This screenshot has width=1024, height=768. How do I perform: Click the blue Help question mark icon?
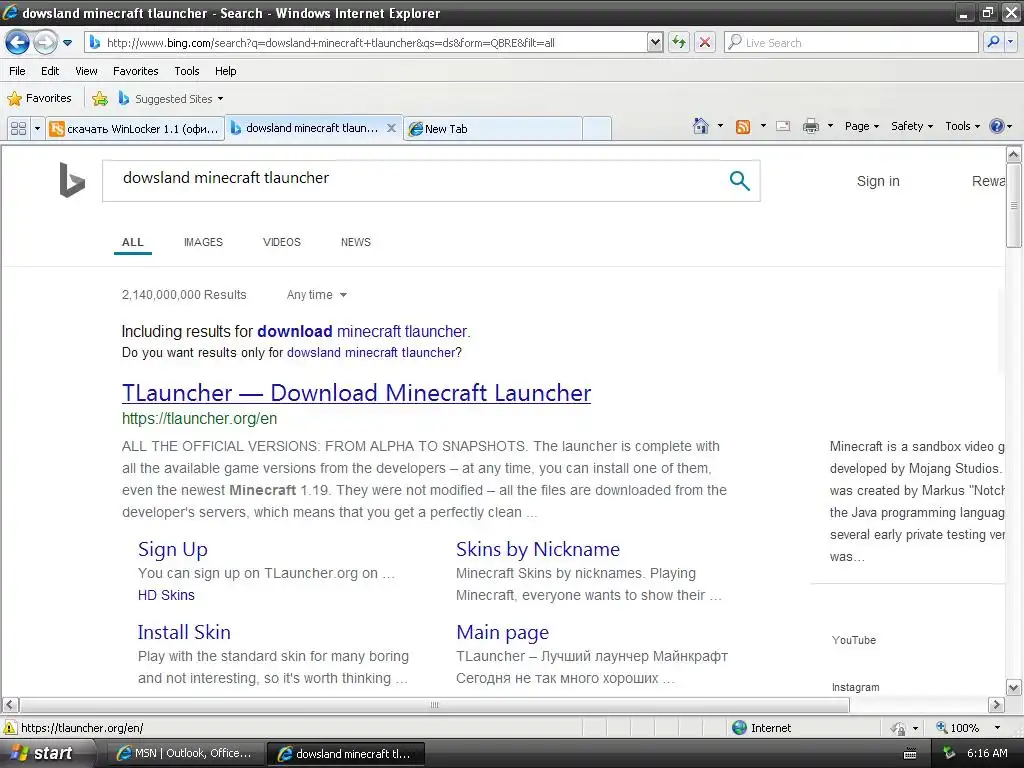997,126
